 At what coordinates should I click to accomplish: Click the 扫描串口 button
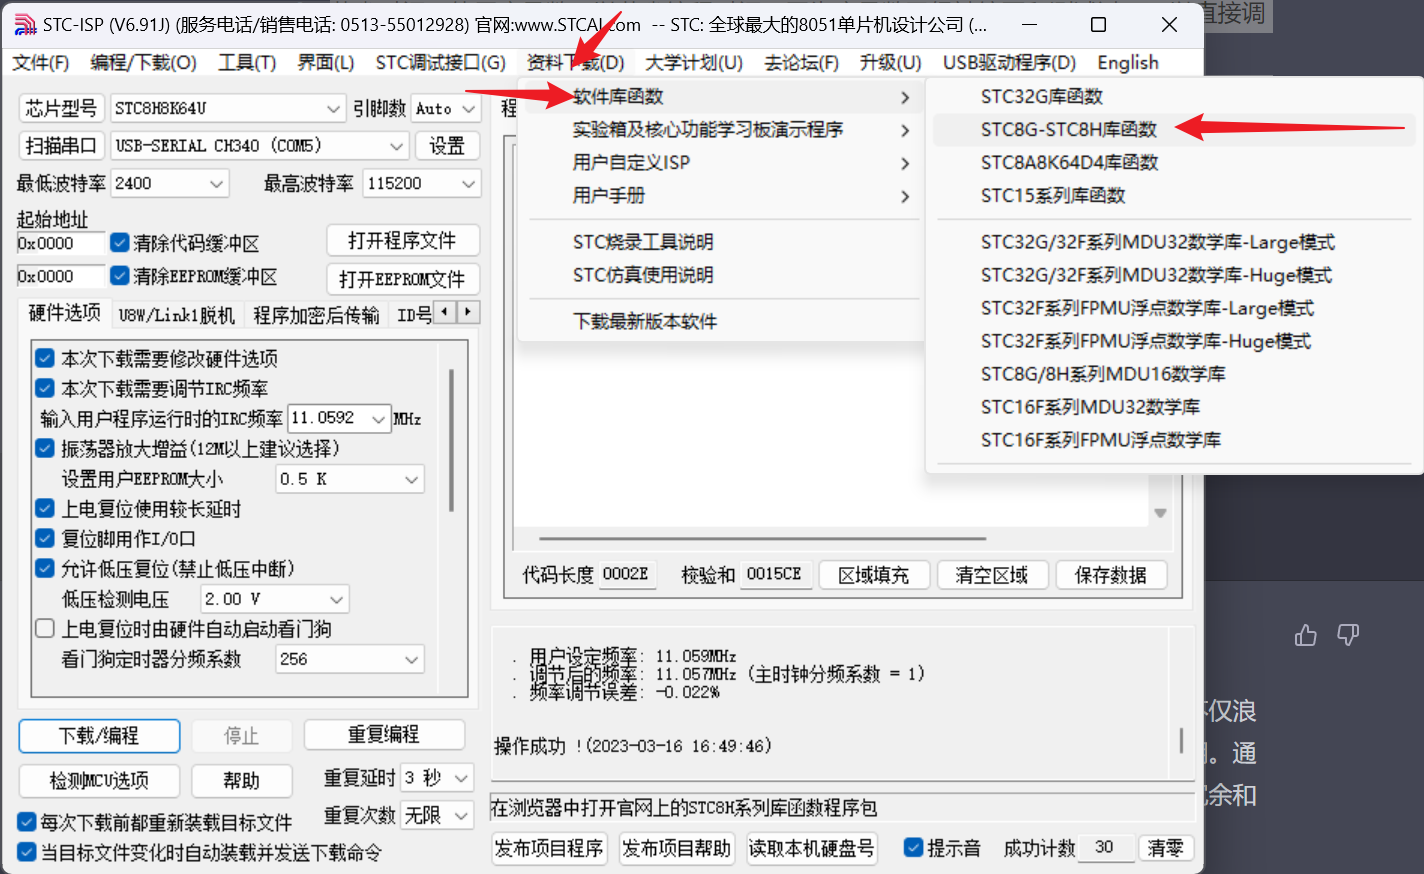coord(60,145)
